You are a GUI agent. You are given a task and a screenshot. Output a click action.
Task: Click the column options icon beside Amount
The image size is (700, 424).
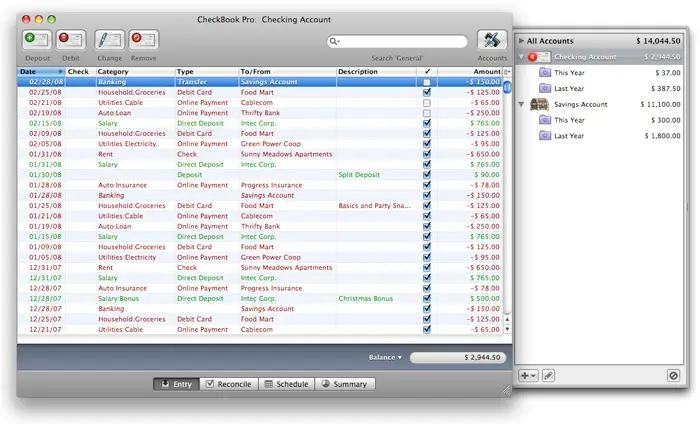(x=507, y=71)
